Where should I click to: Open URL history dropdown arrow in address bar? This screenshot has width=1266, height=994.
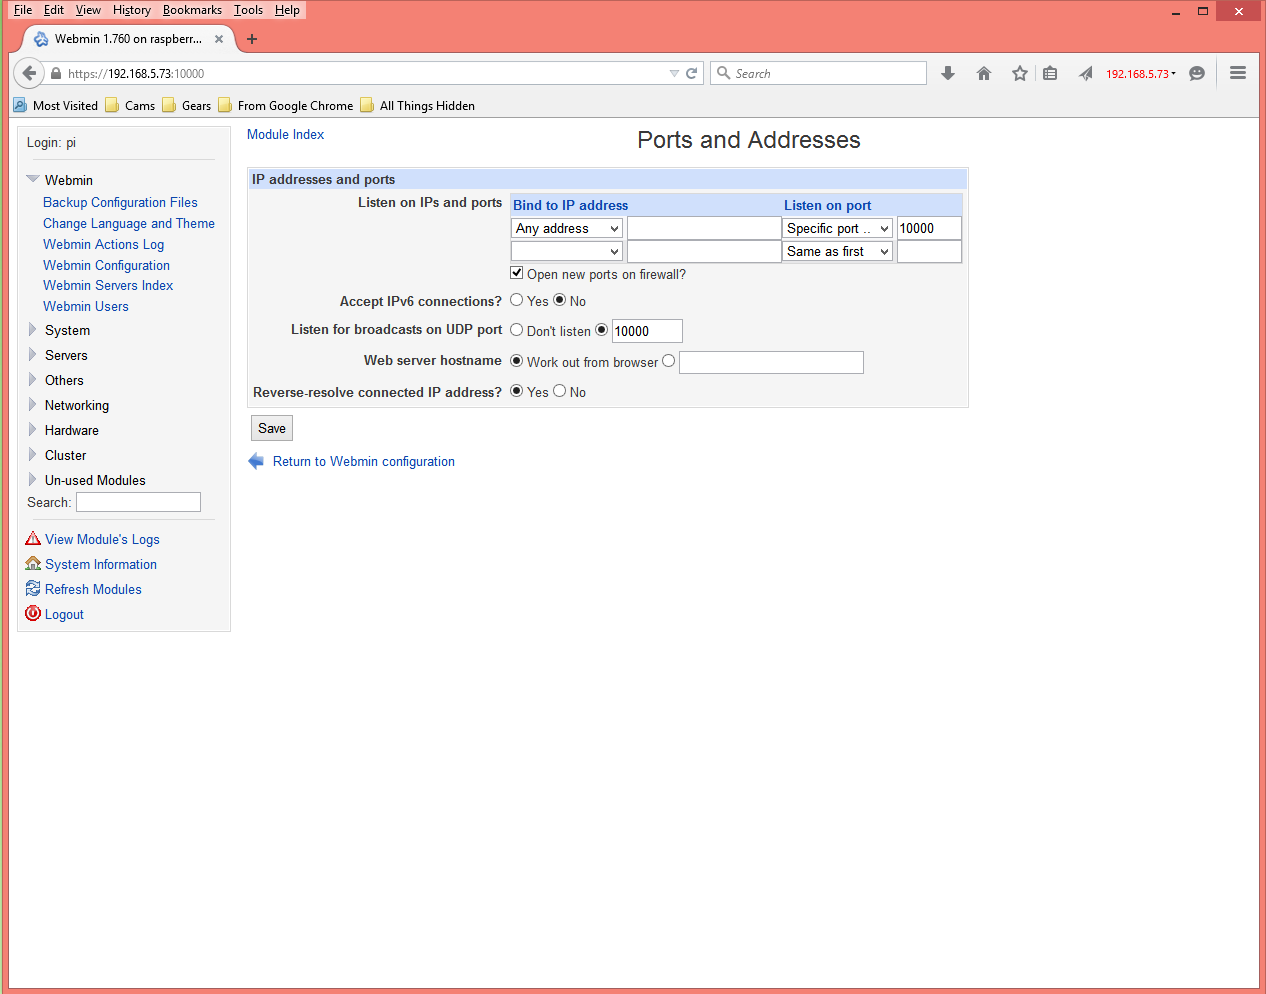(x=674, y=73)
